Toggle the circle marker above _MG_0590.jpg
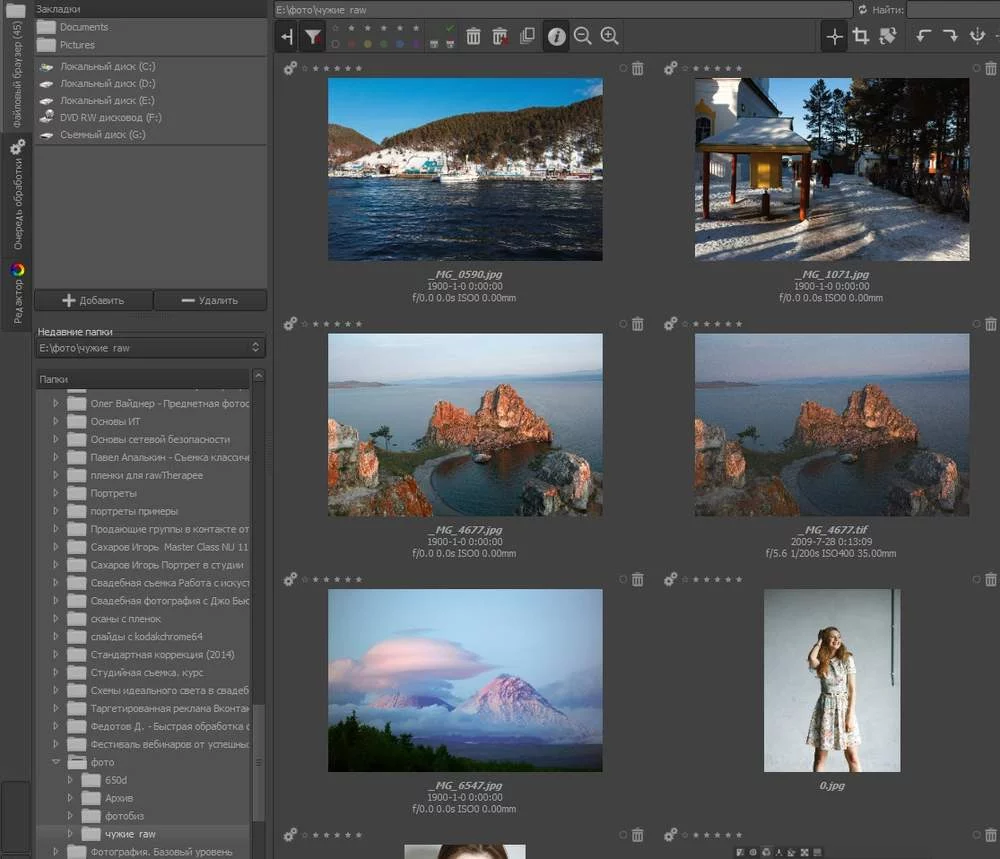 [x=623, y=69]
